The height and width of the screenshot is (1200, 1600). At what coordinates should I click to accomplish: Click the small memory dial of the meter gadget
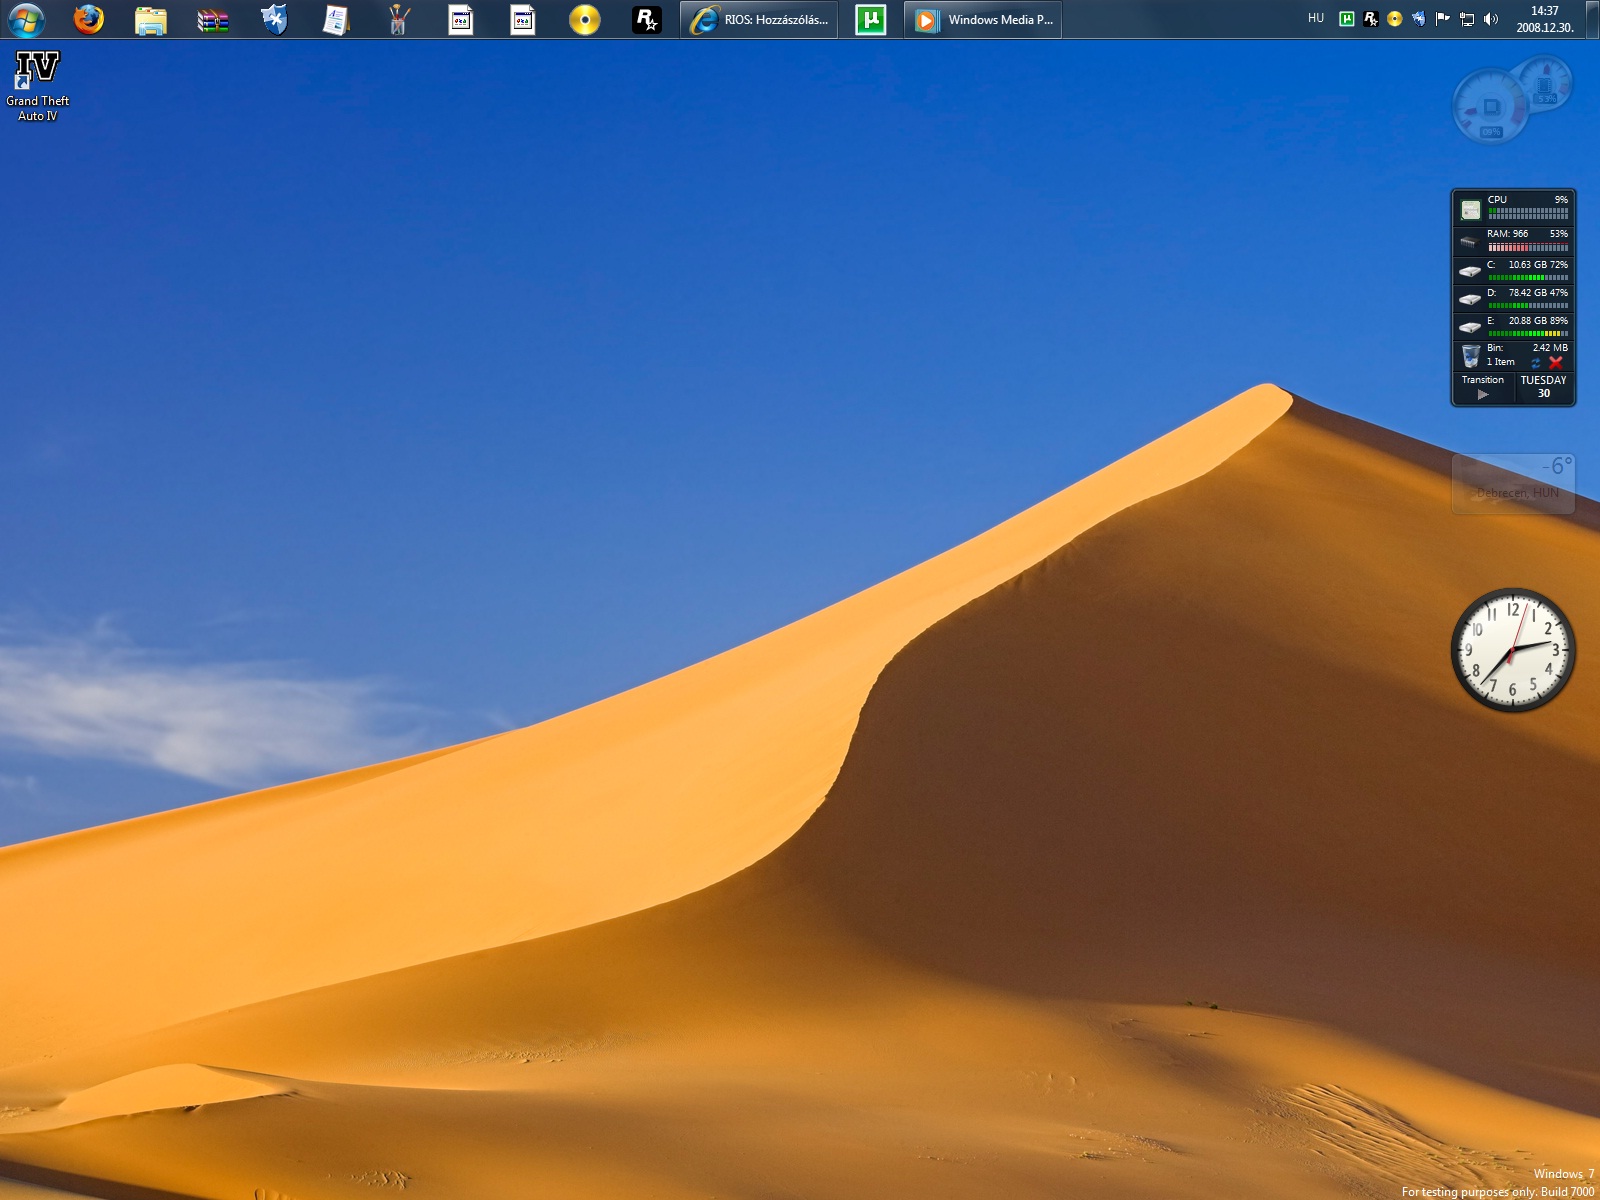coord(1544,83)
